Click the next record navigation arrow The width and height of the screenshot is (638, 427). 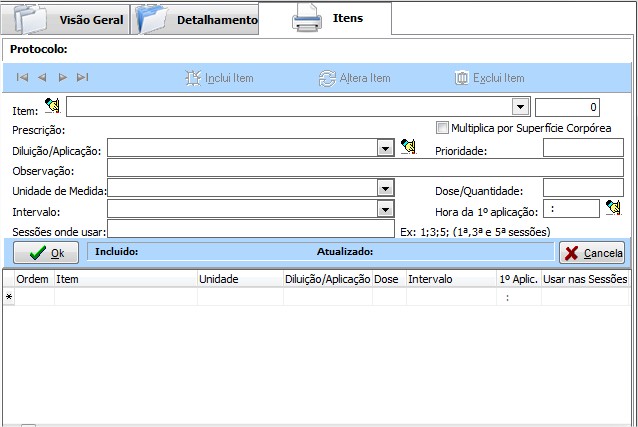pyautogui.click(x=62, y=78)
